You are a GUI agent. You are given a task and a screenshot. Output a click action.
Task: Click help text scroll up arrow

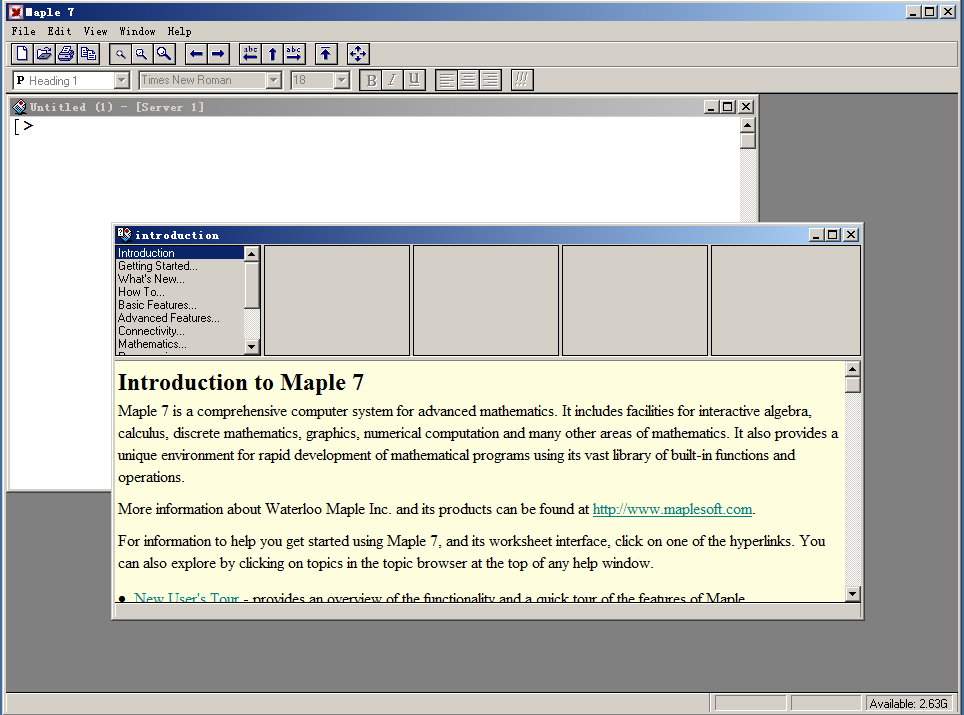(x=852, y=369)
